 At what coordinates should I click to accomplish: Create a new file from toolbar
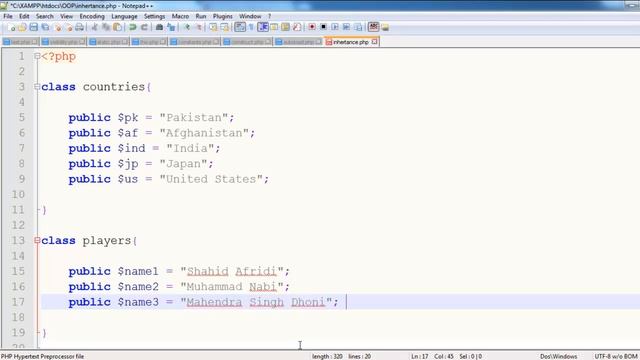coord(11,27)
